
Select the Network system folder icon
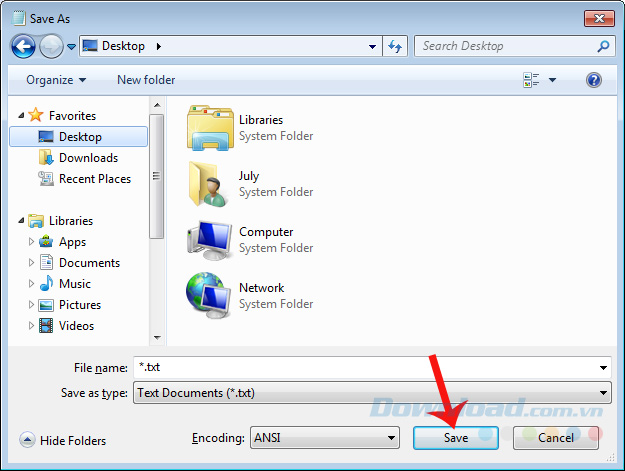click(x=209, y=295)
